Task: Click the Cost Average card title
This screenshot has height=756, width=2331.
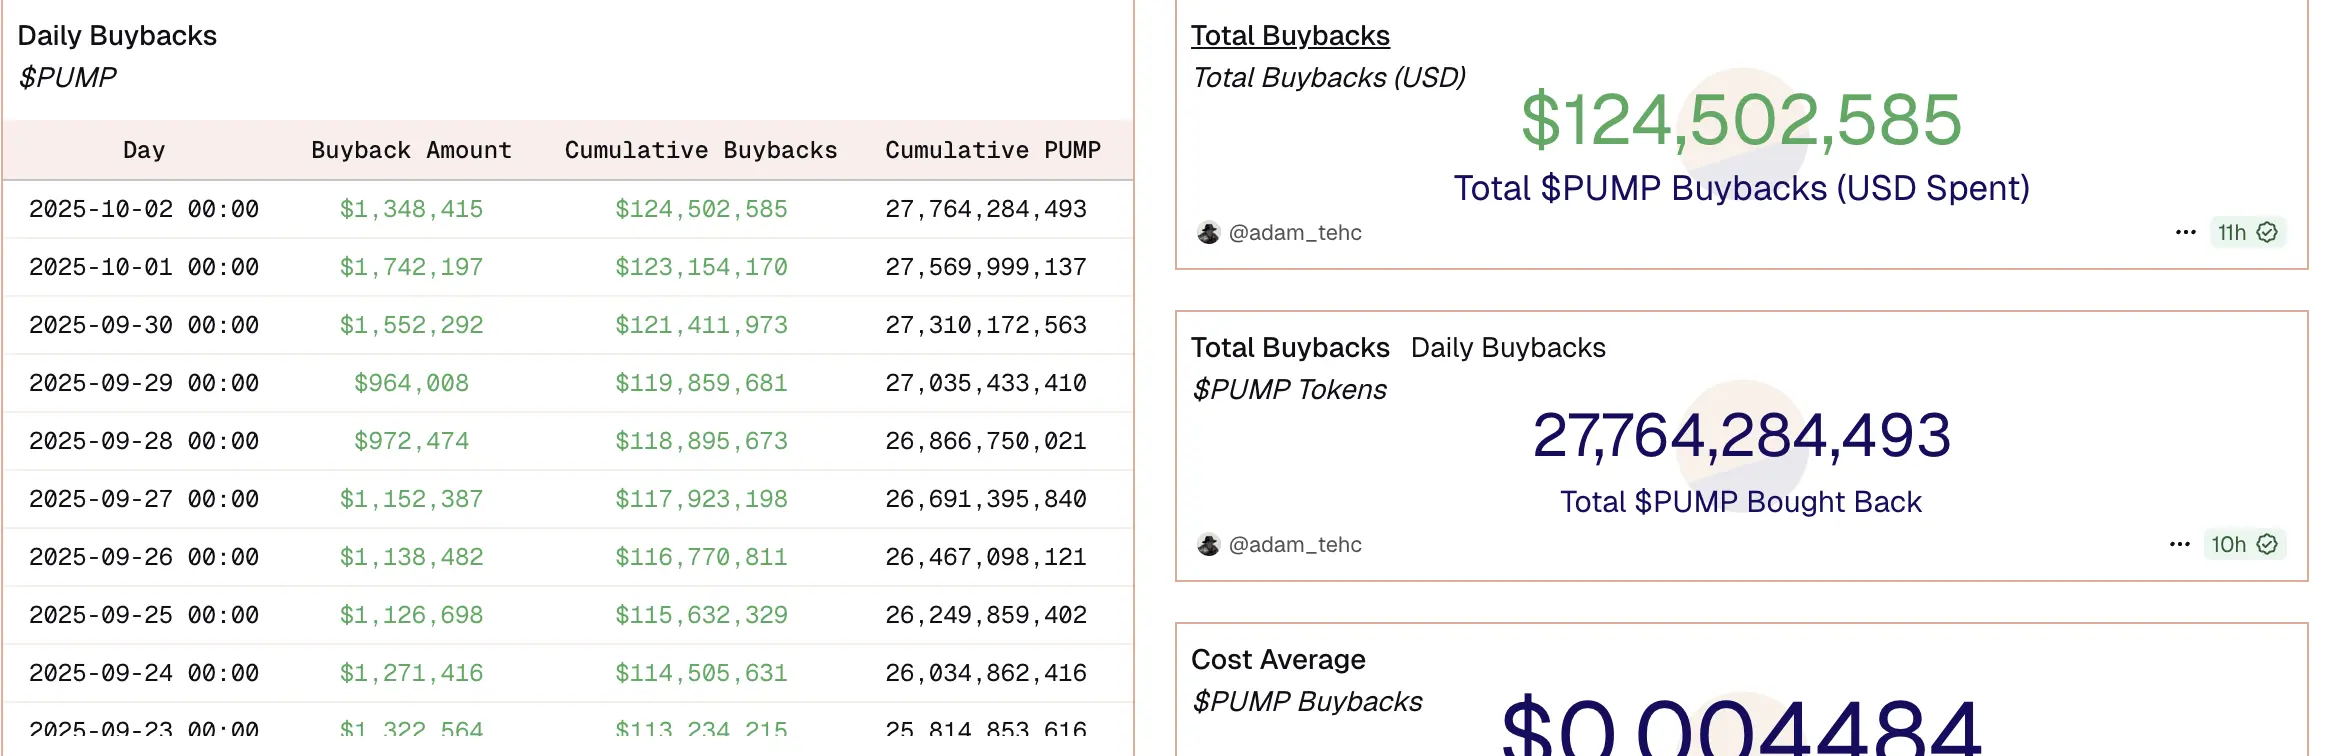Action: [1277, 660]
